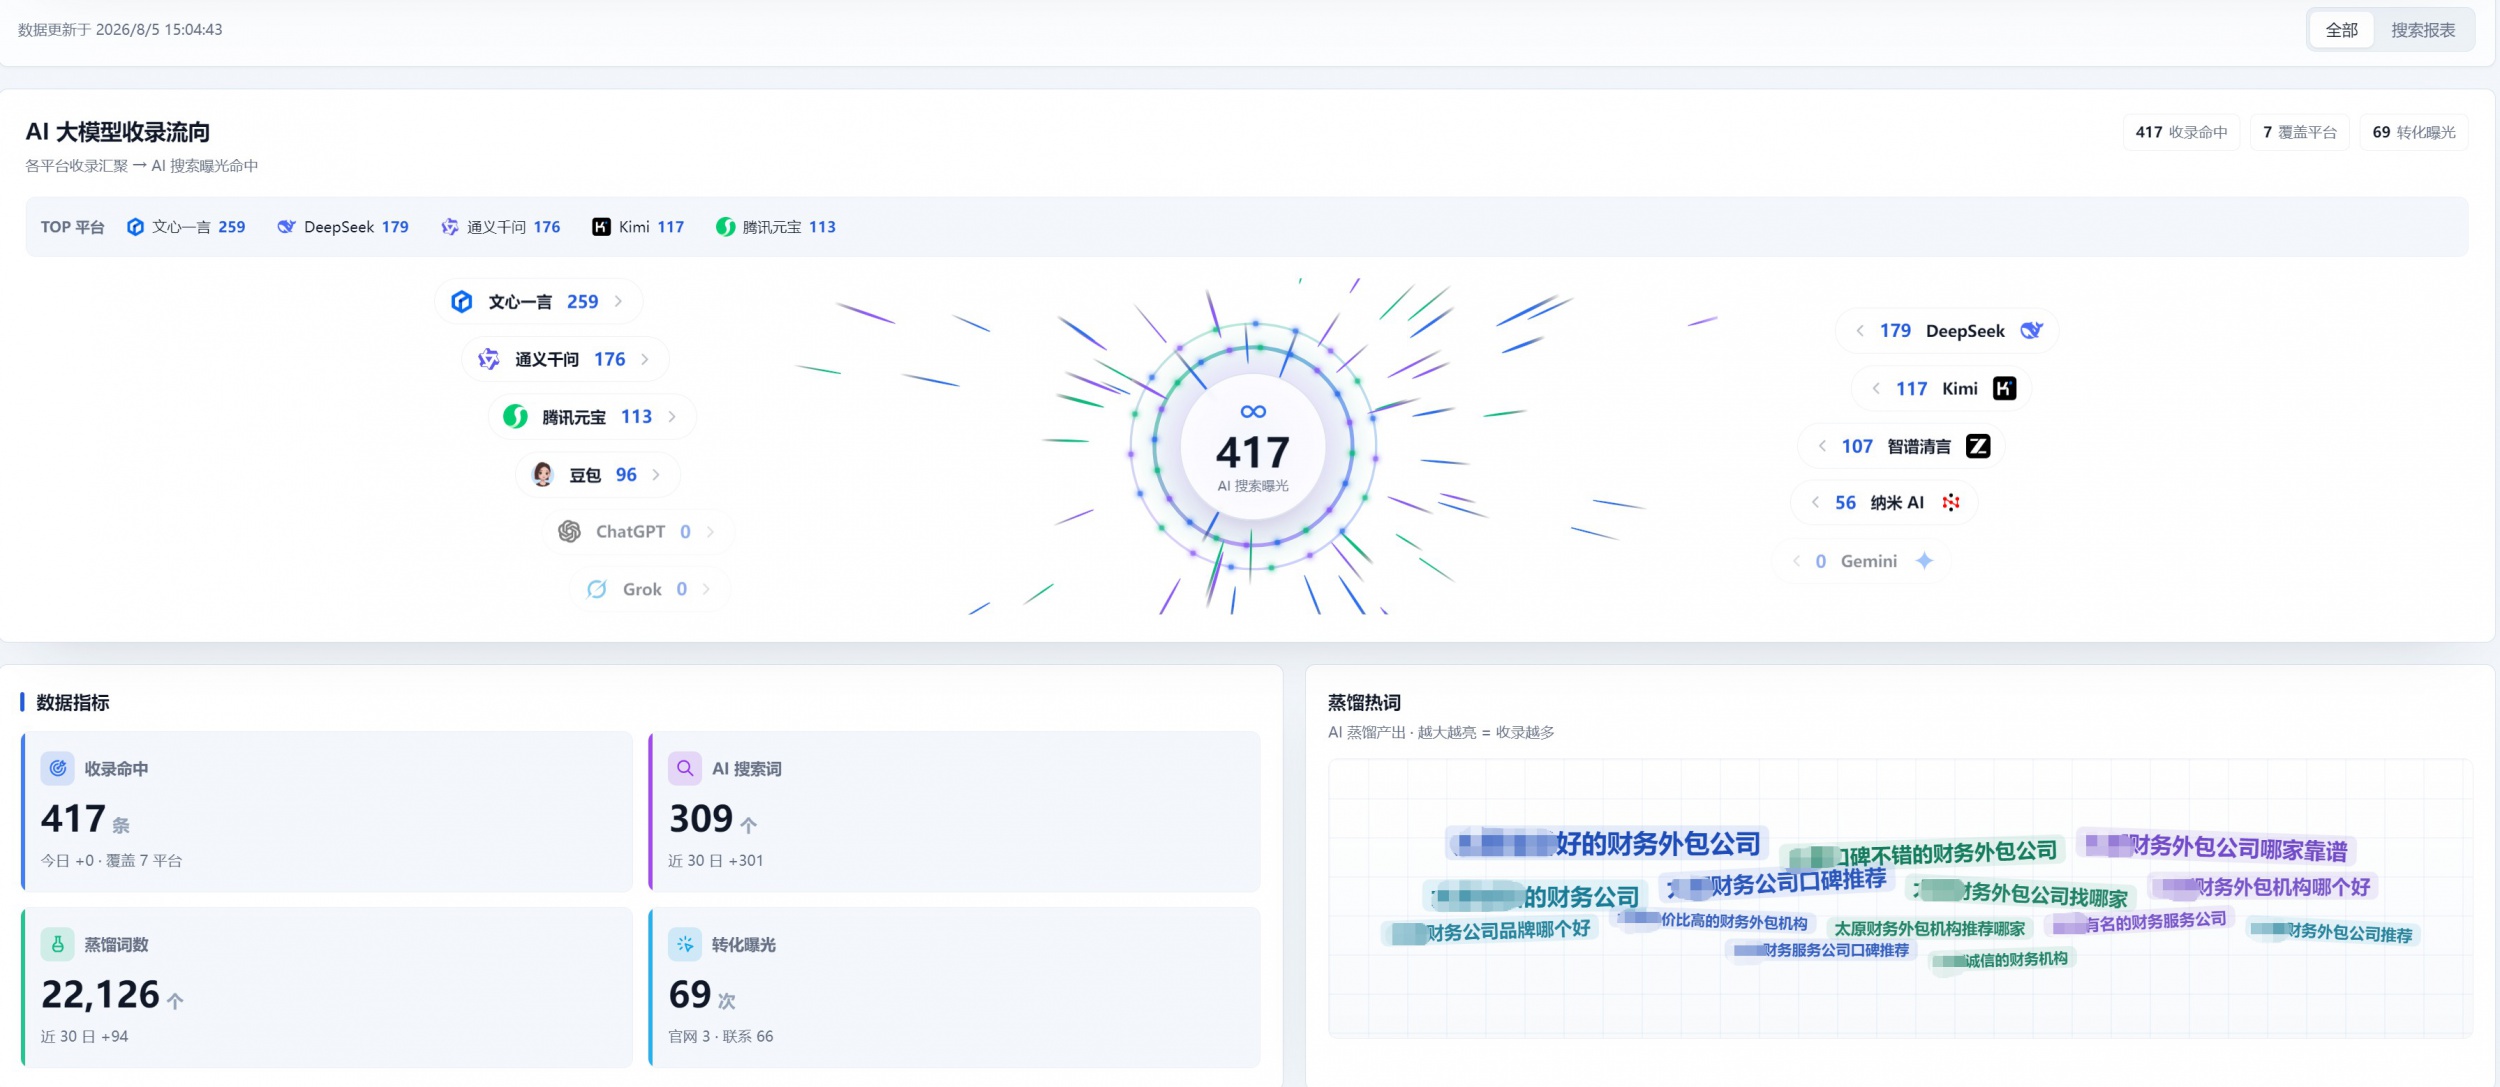Image resolution: width=2500 pixels, height=1087 pixels.
Task: Click the Grok logo icon
Action: coord(597,590)
